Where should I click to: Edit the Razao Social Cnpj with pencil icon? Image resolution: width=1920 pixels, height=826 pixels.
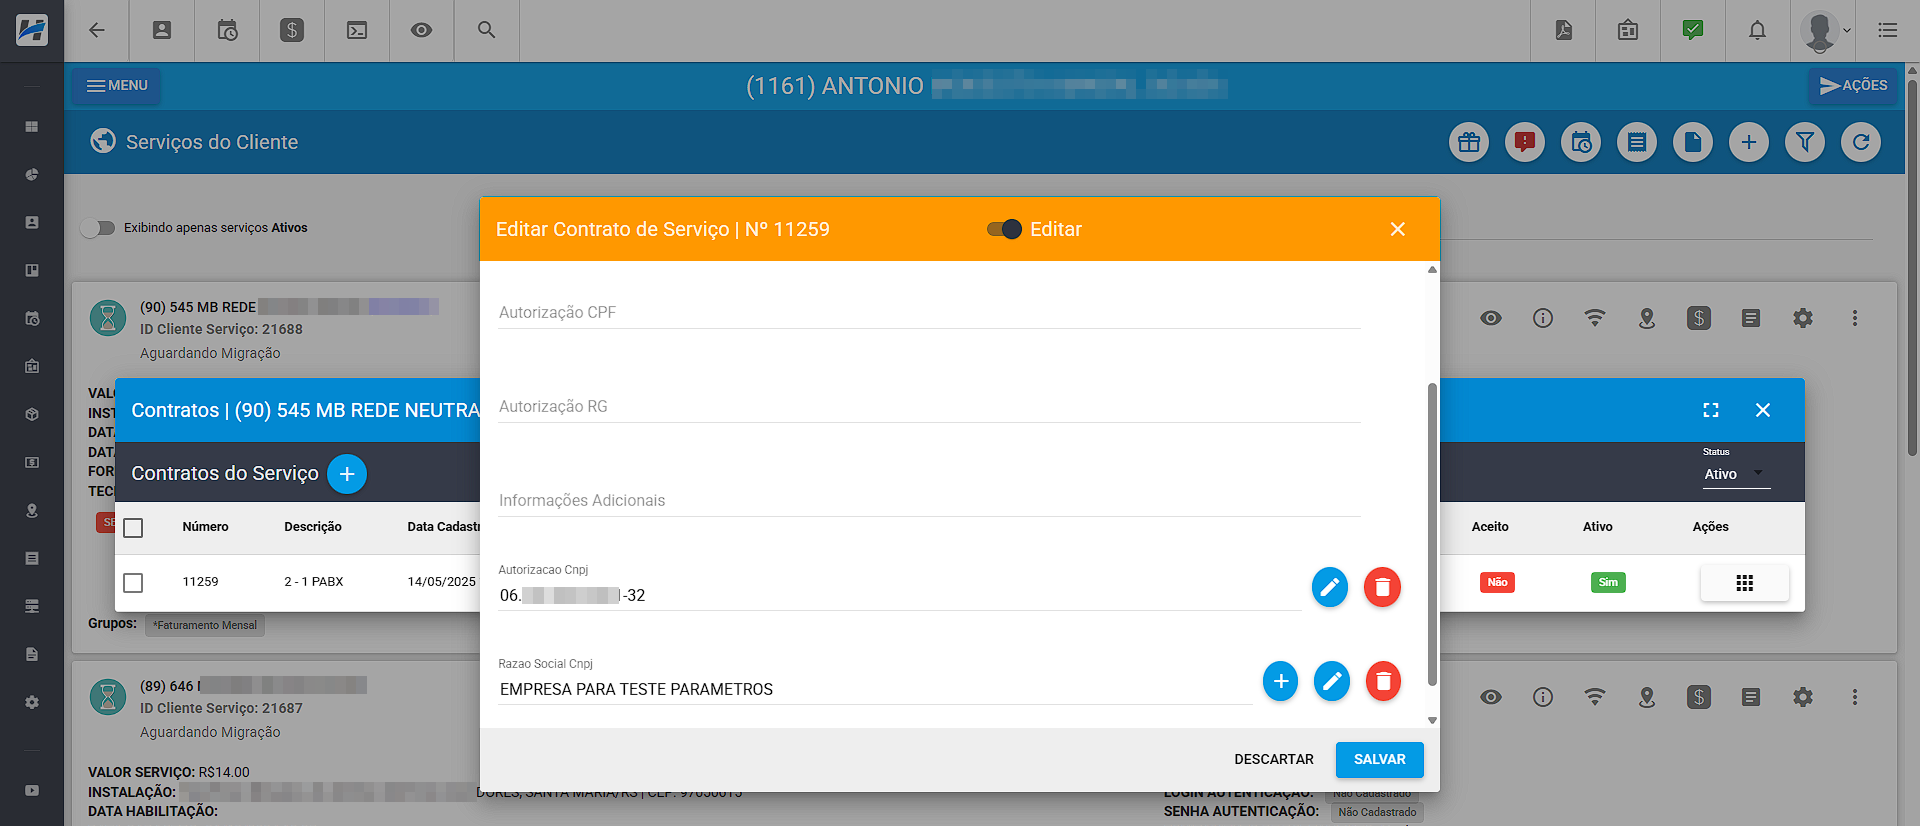[1332, 681]
